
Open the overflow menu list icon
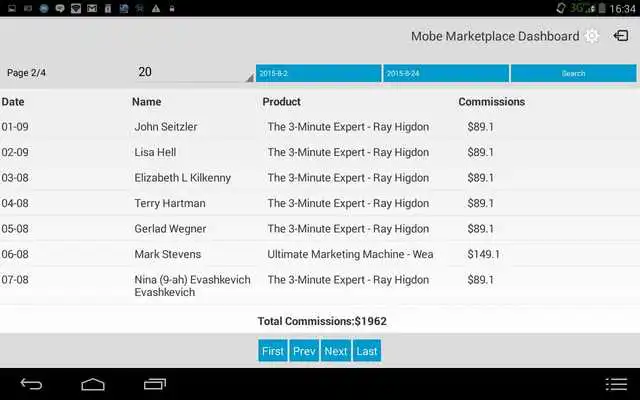[616, 384]
